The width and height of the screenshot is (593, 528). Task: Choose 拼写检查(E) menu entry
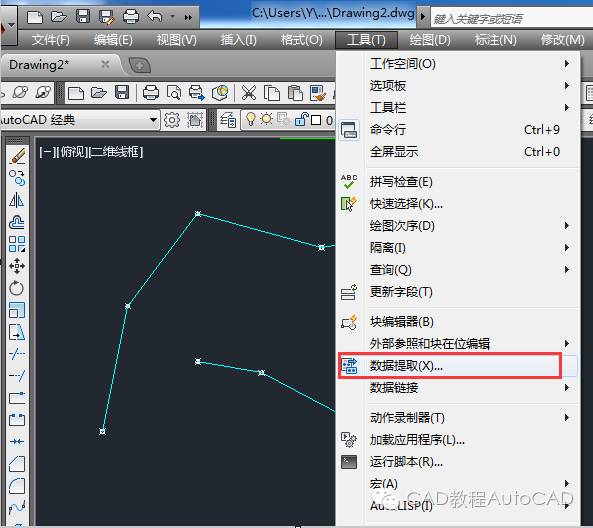[458, 182]
